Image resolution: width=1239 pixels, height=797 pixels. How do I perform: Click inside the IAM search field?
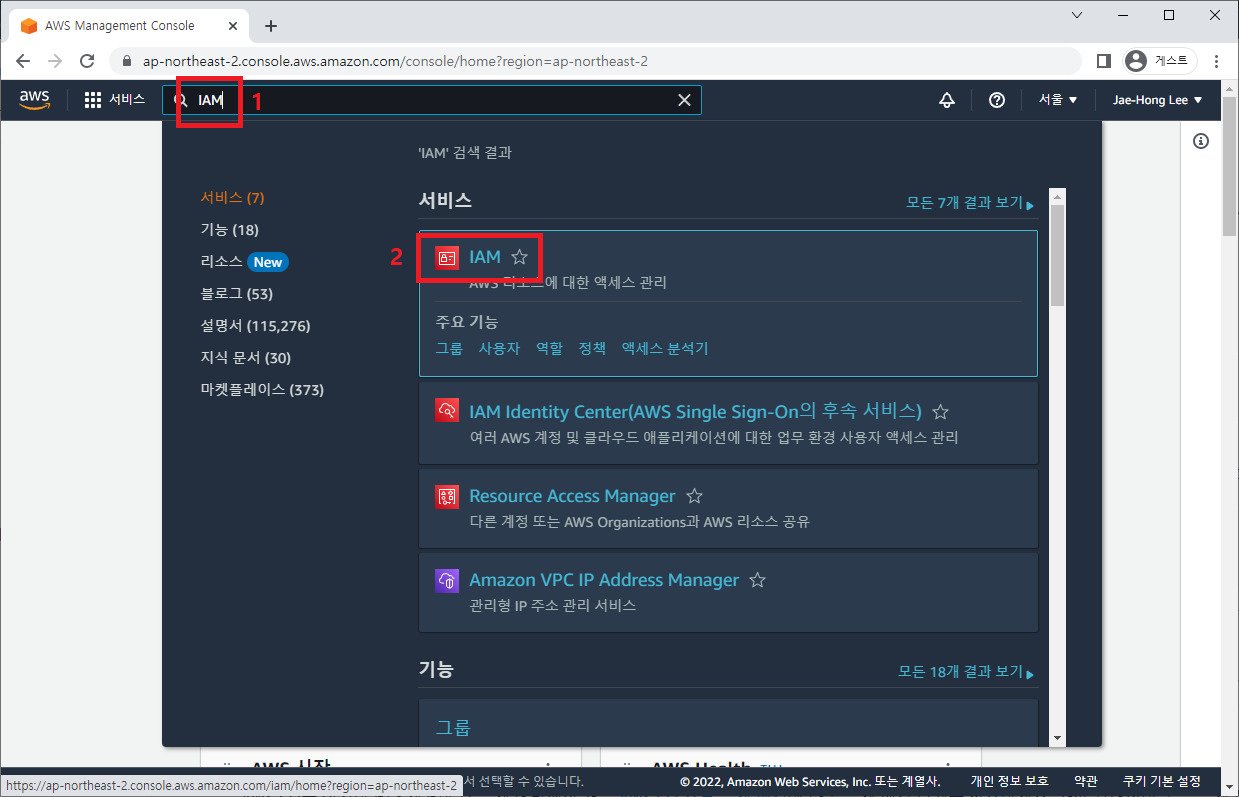click(x=440, y=100)
